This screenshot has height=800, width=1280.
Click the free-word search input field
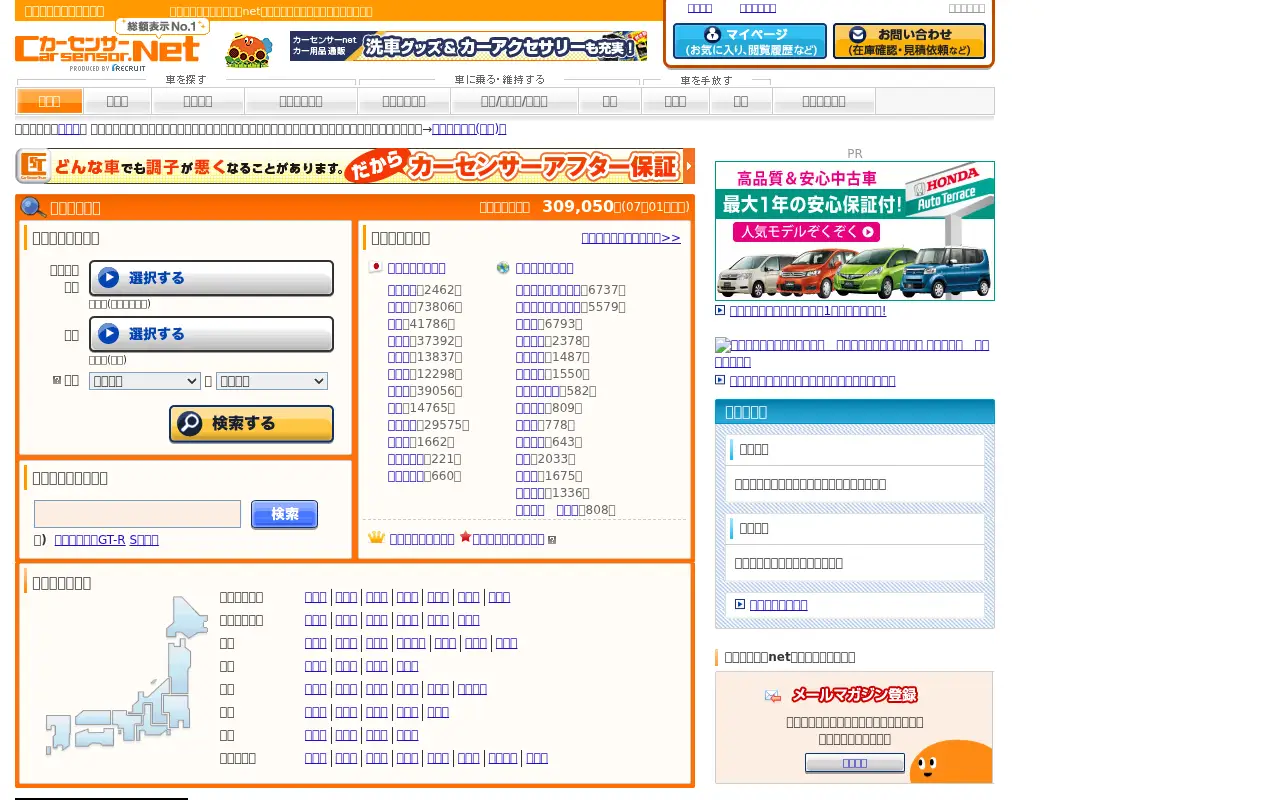tap(137, 514)
